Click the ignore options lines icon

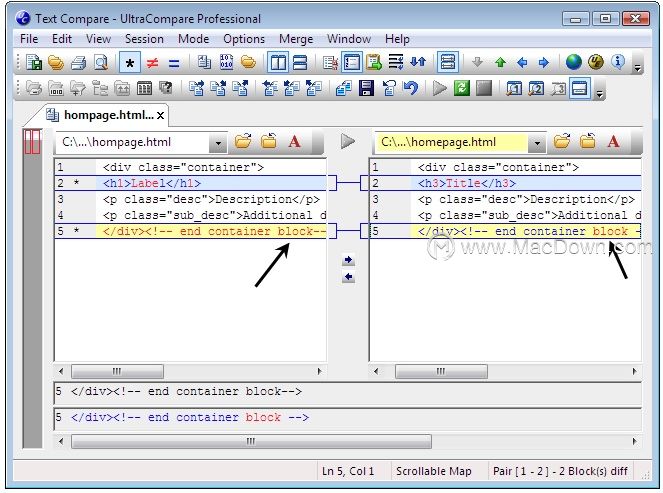[396, 63]
